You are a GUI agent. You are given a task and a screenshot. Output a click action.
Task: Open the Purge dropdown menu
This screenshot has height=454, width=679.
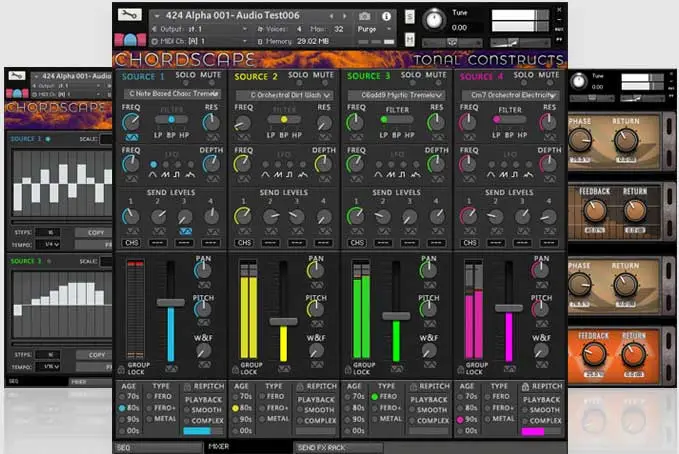tap(375, 29)
